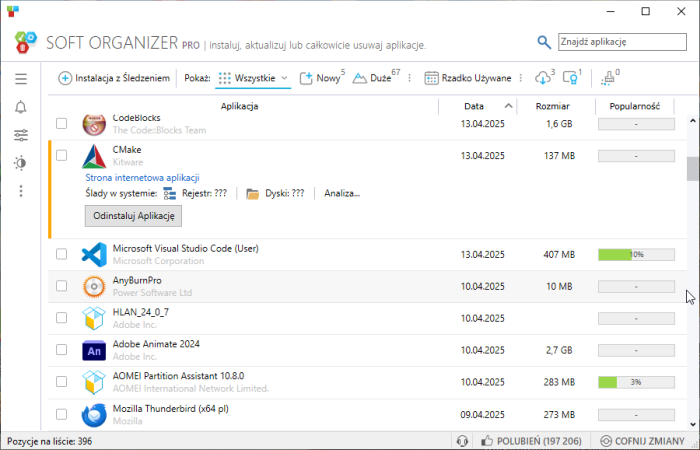Toggle the brightness theme icon in sidebar
The width and height of the screenshot is (700, 450).
pyautogui.click(x=21, y=163)
